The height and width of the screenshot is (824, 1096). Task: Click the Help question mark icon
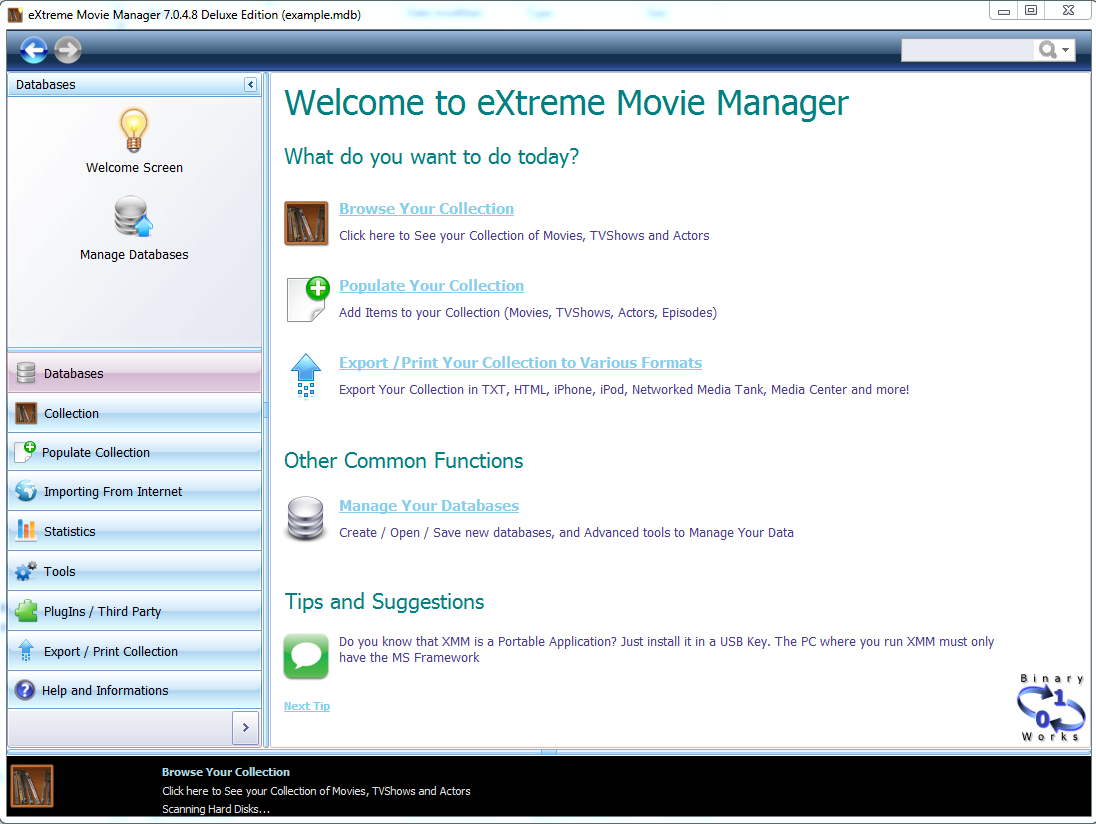pyautogui.click(x=25, y=691)
